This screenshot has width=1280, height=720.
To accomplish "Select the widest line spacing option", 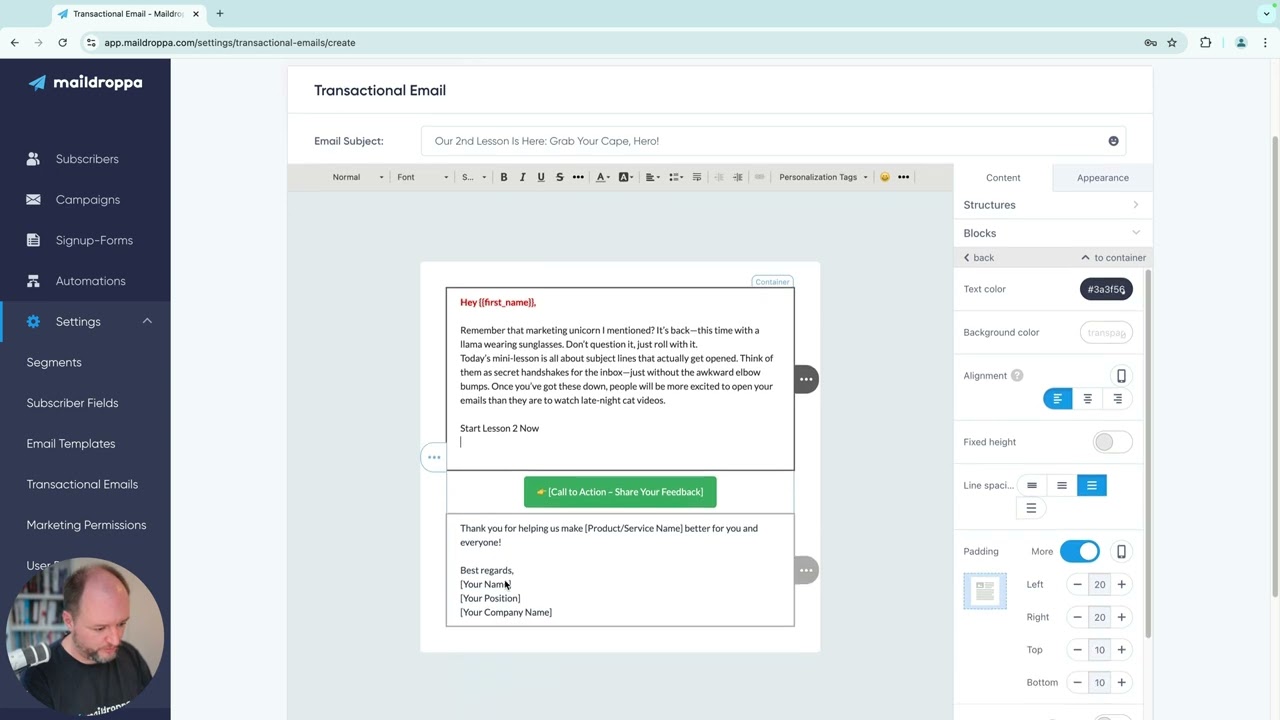I will 1031,508.
